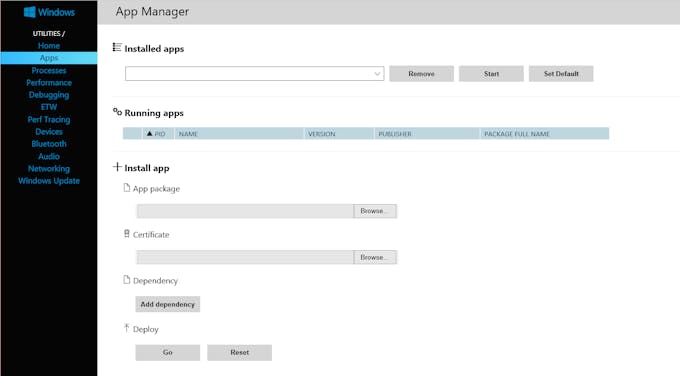This screenshot has height=376, width=680.
Task: Open the Audio page
Action: pos(49,156)
